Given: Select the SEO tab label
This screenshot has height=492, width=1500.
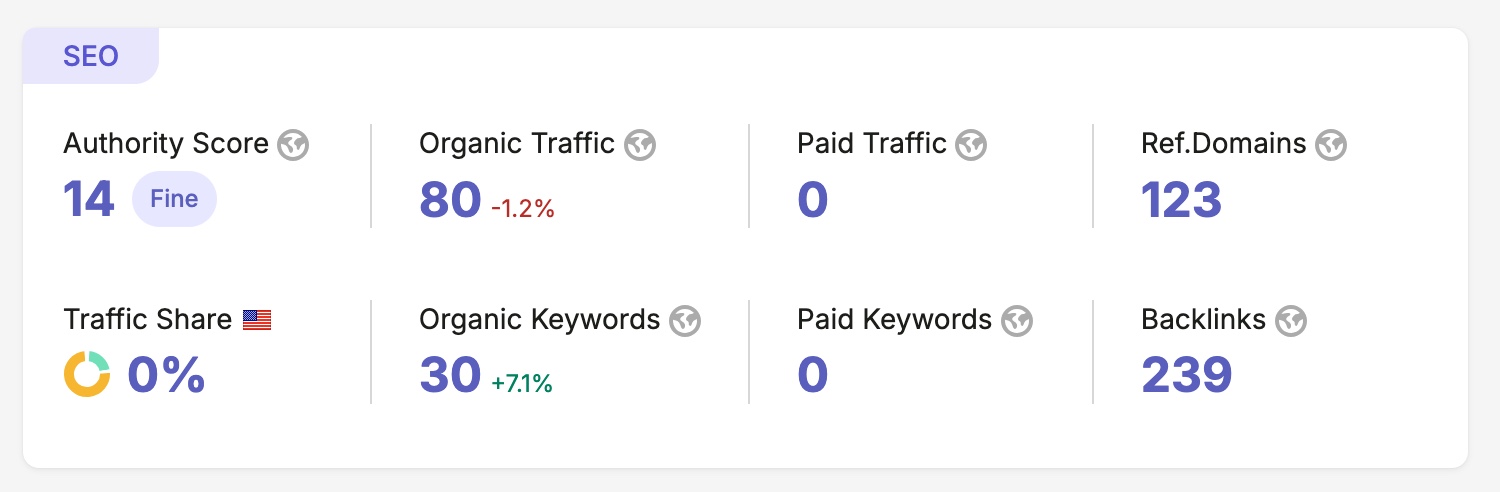Looking at the screenshot, I should click(91, 56).
